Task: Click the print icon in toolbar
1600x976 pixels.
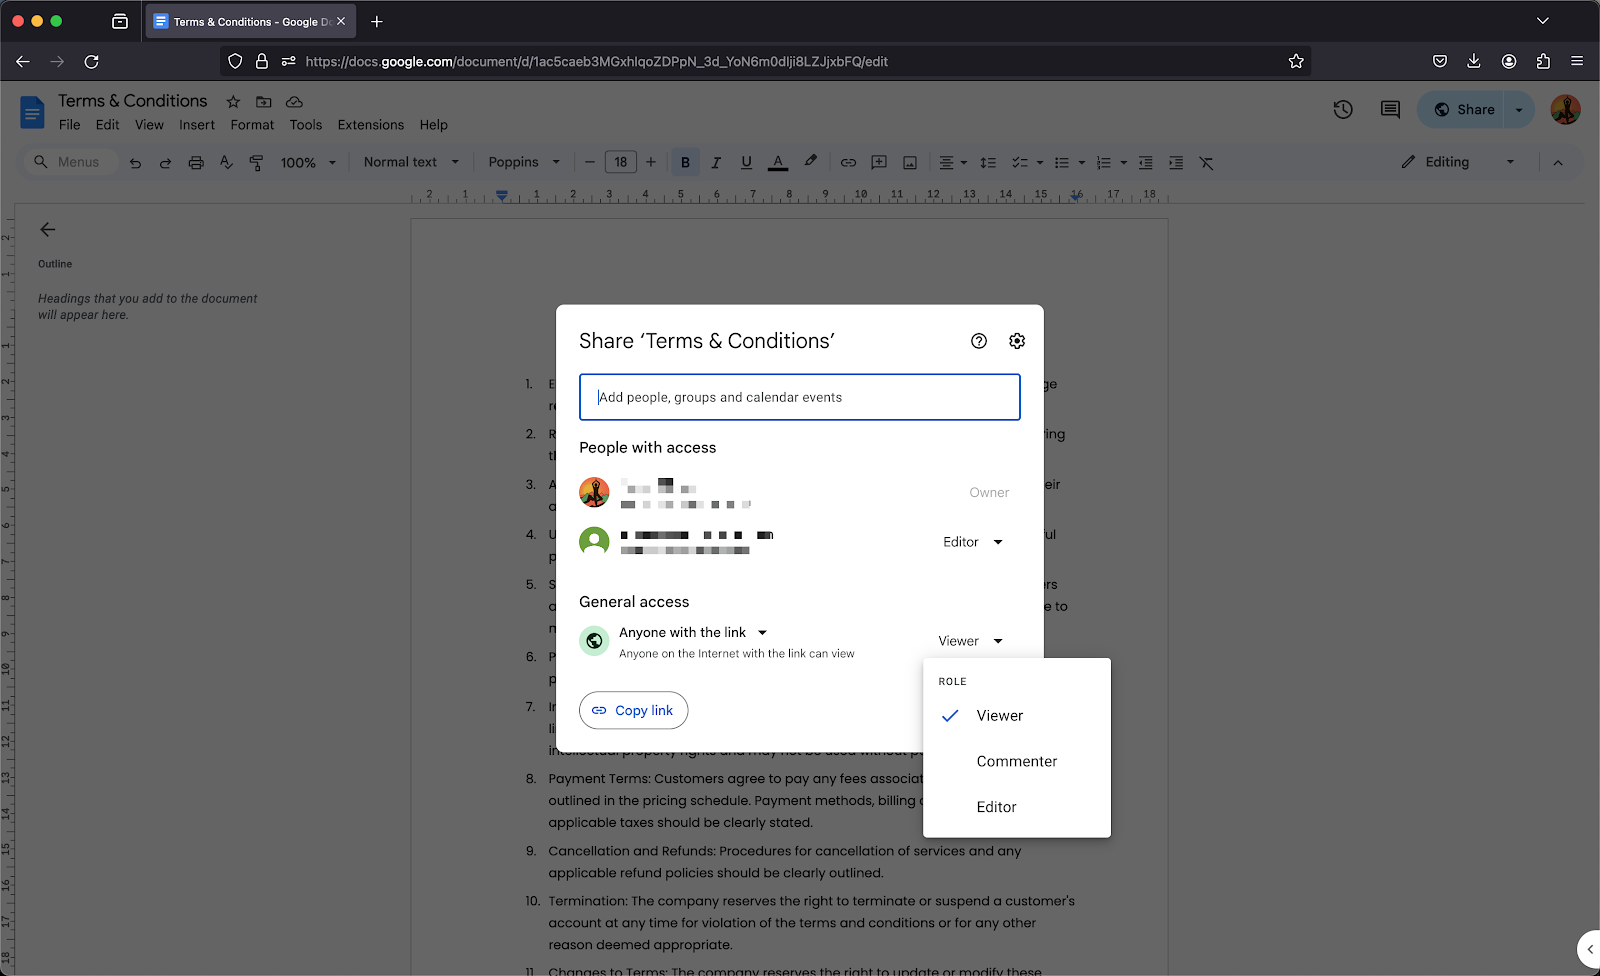Action: [196, 162]
